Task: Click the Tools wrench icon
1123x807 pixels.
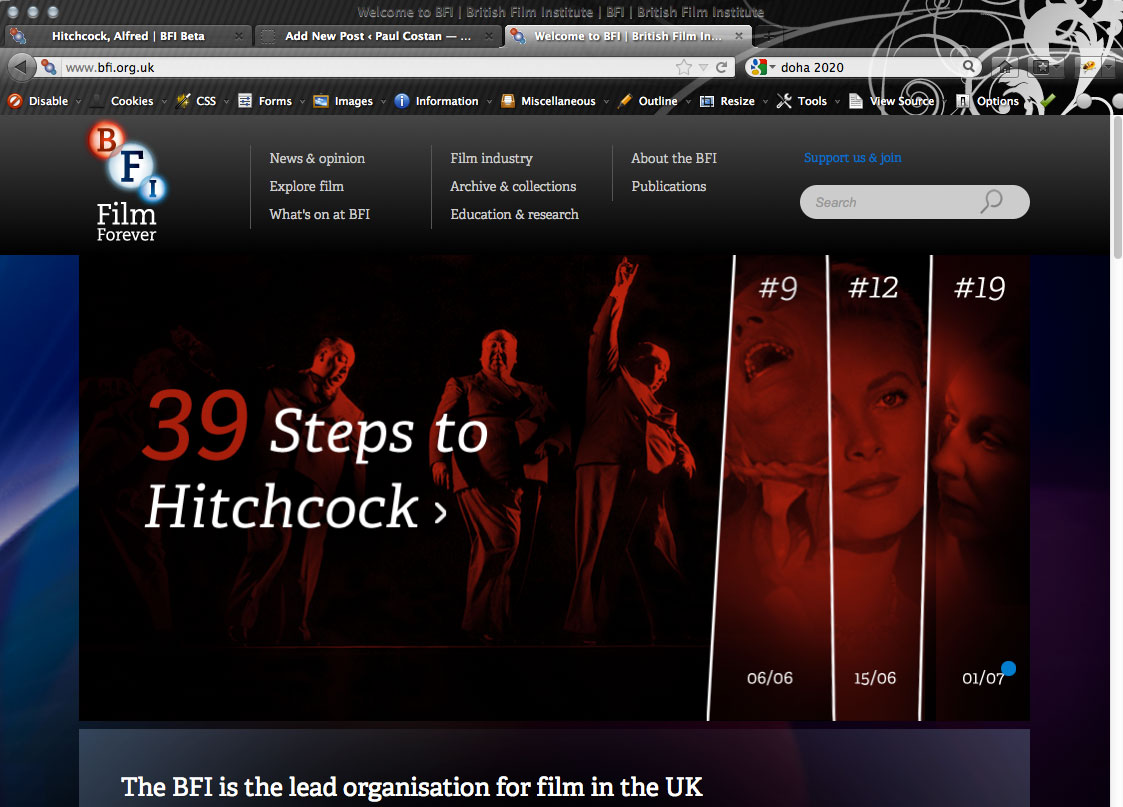Action: [784, 101]
